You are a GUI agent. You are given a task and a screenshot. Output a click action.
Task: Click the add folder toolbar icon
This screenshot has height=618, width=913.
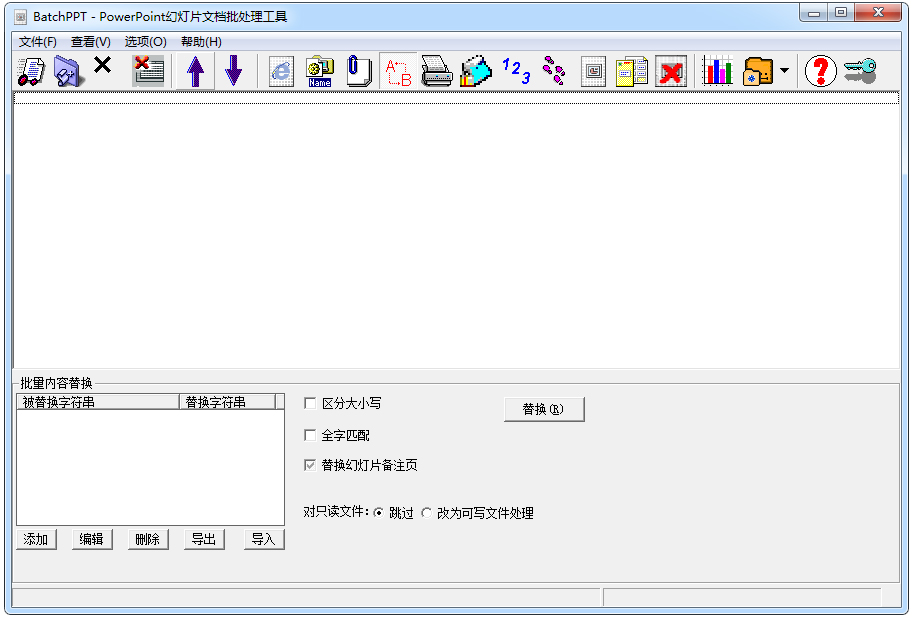(x=69, y=71)
